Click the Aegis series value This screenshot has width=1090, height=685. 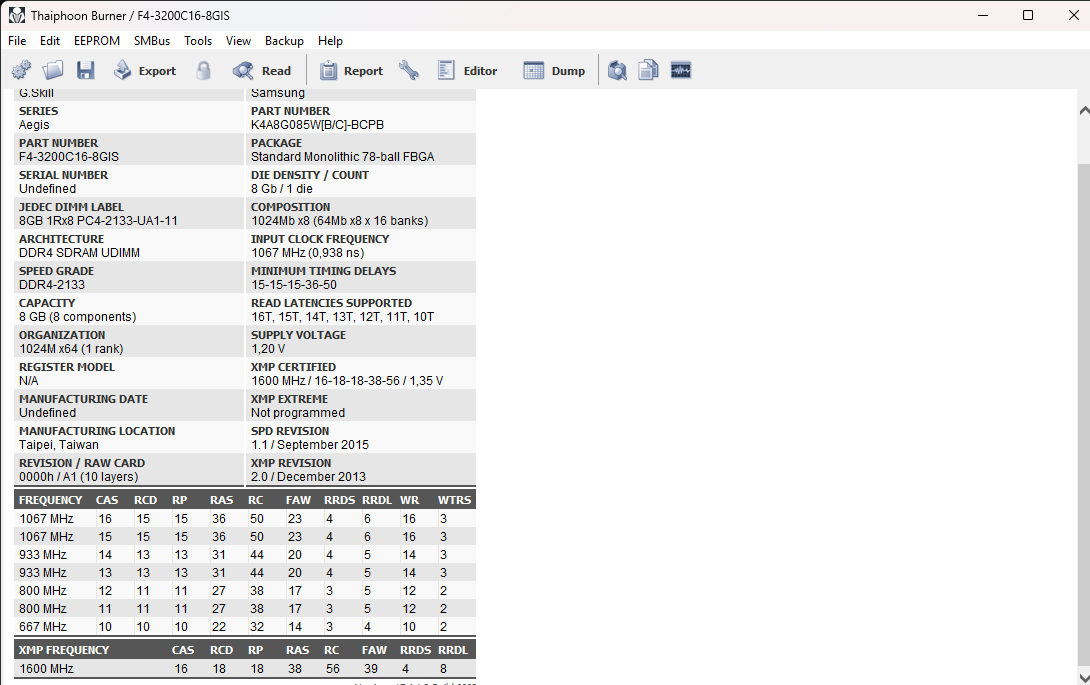[x=34, y=124]
